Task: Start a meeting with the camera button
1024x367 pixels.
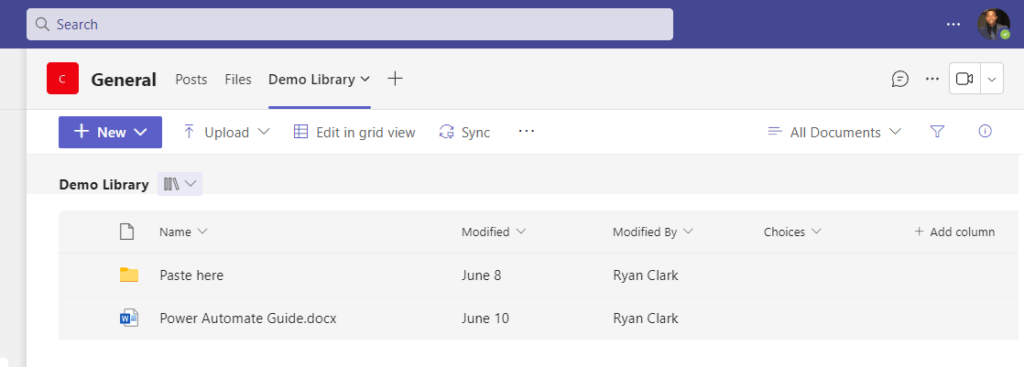Action: pos(965,79)
